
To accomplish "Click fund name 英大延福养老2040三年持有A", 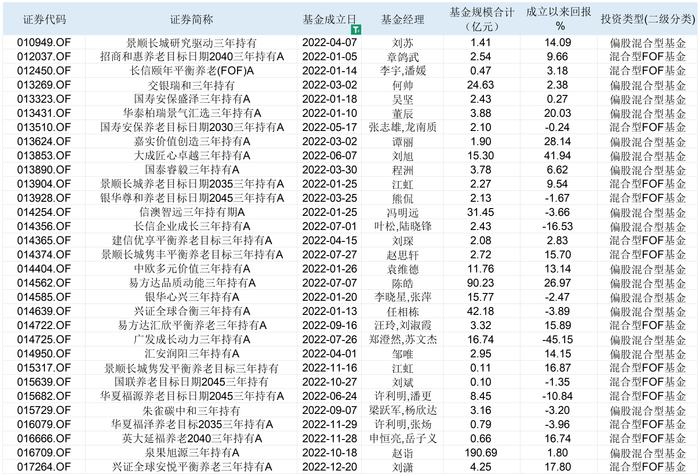I will [x=192, y=438].
